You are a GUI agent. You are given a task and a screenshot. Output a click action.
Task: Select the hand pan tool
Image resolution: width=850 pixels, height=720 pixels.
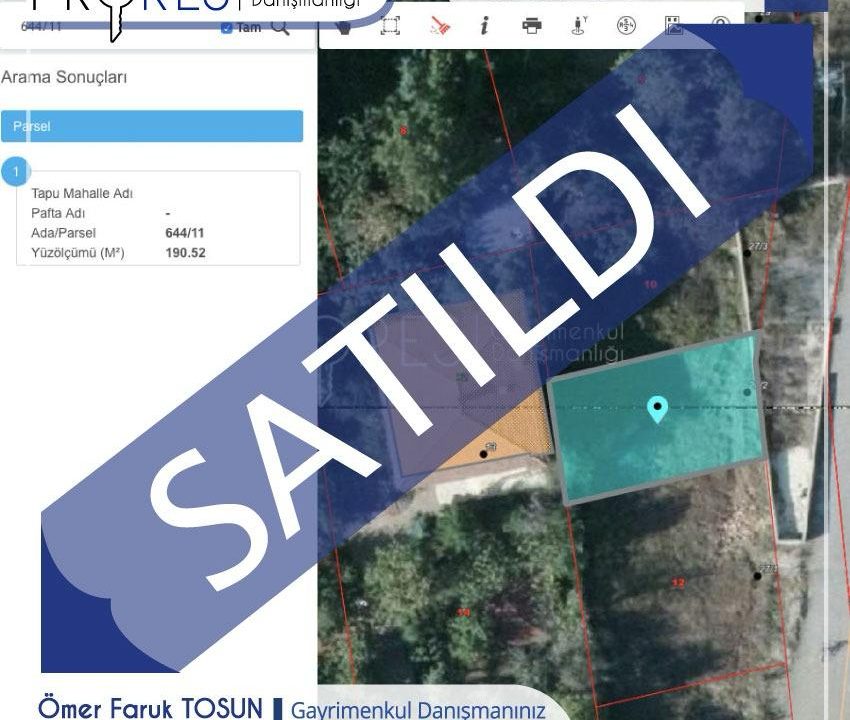[x=343, y=27]
